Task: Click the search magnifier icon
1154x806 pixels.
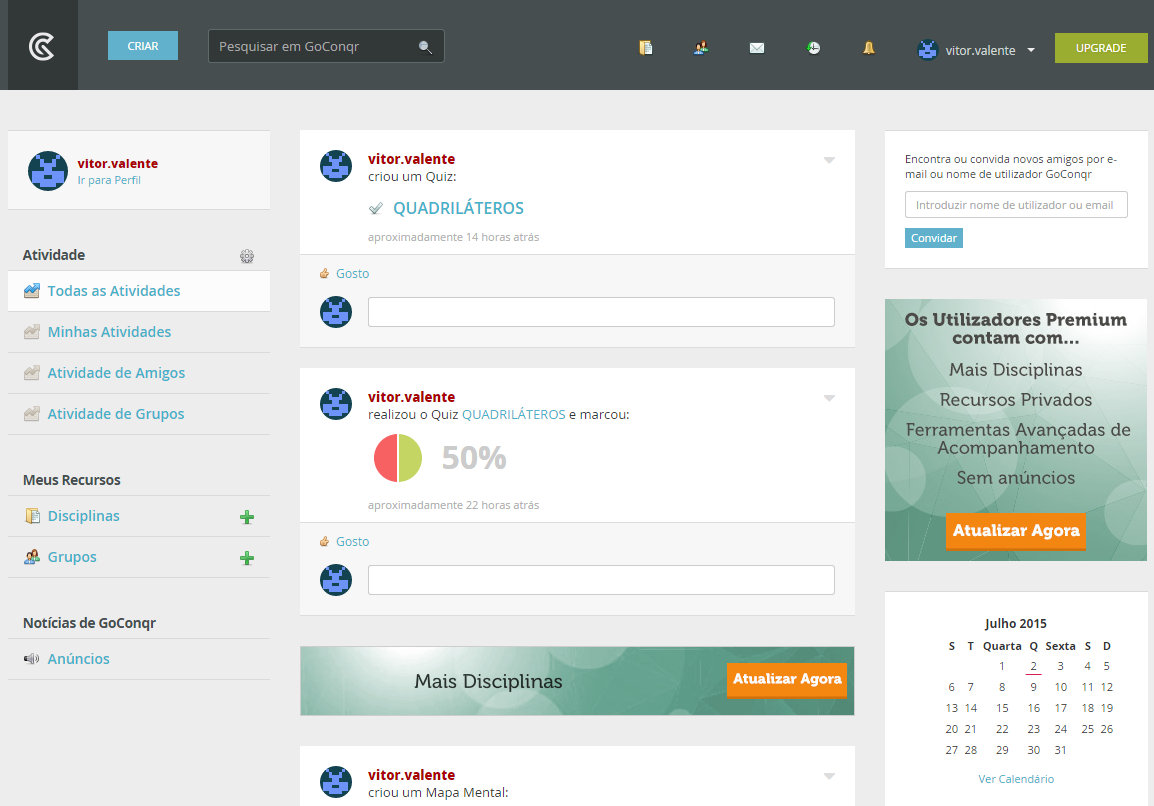Action: (425, 47)
